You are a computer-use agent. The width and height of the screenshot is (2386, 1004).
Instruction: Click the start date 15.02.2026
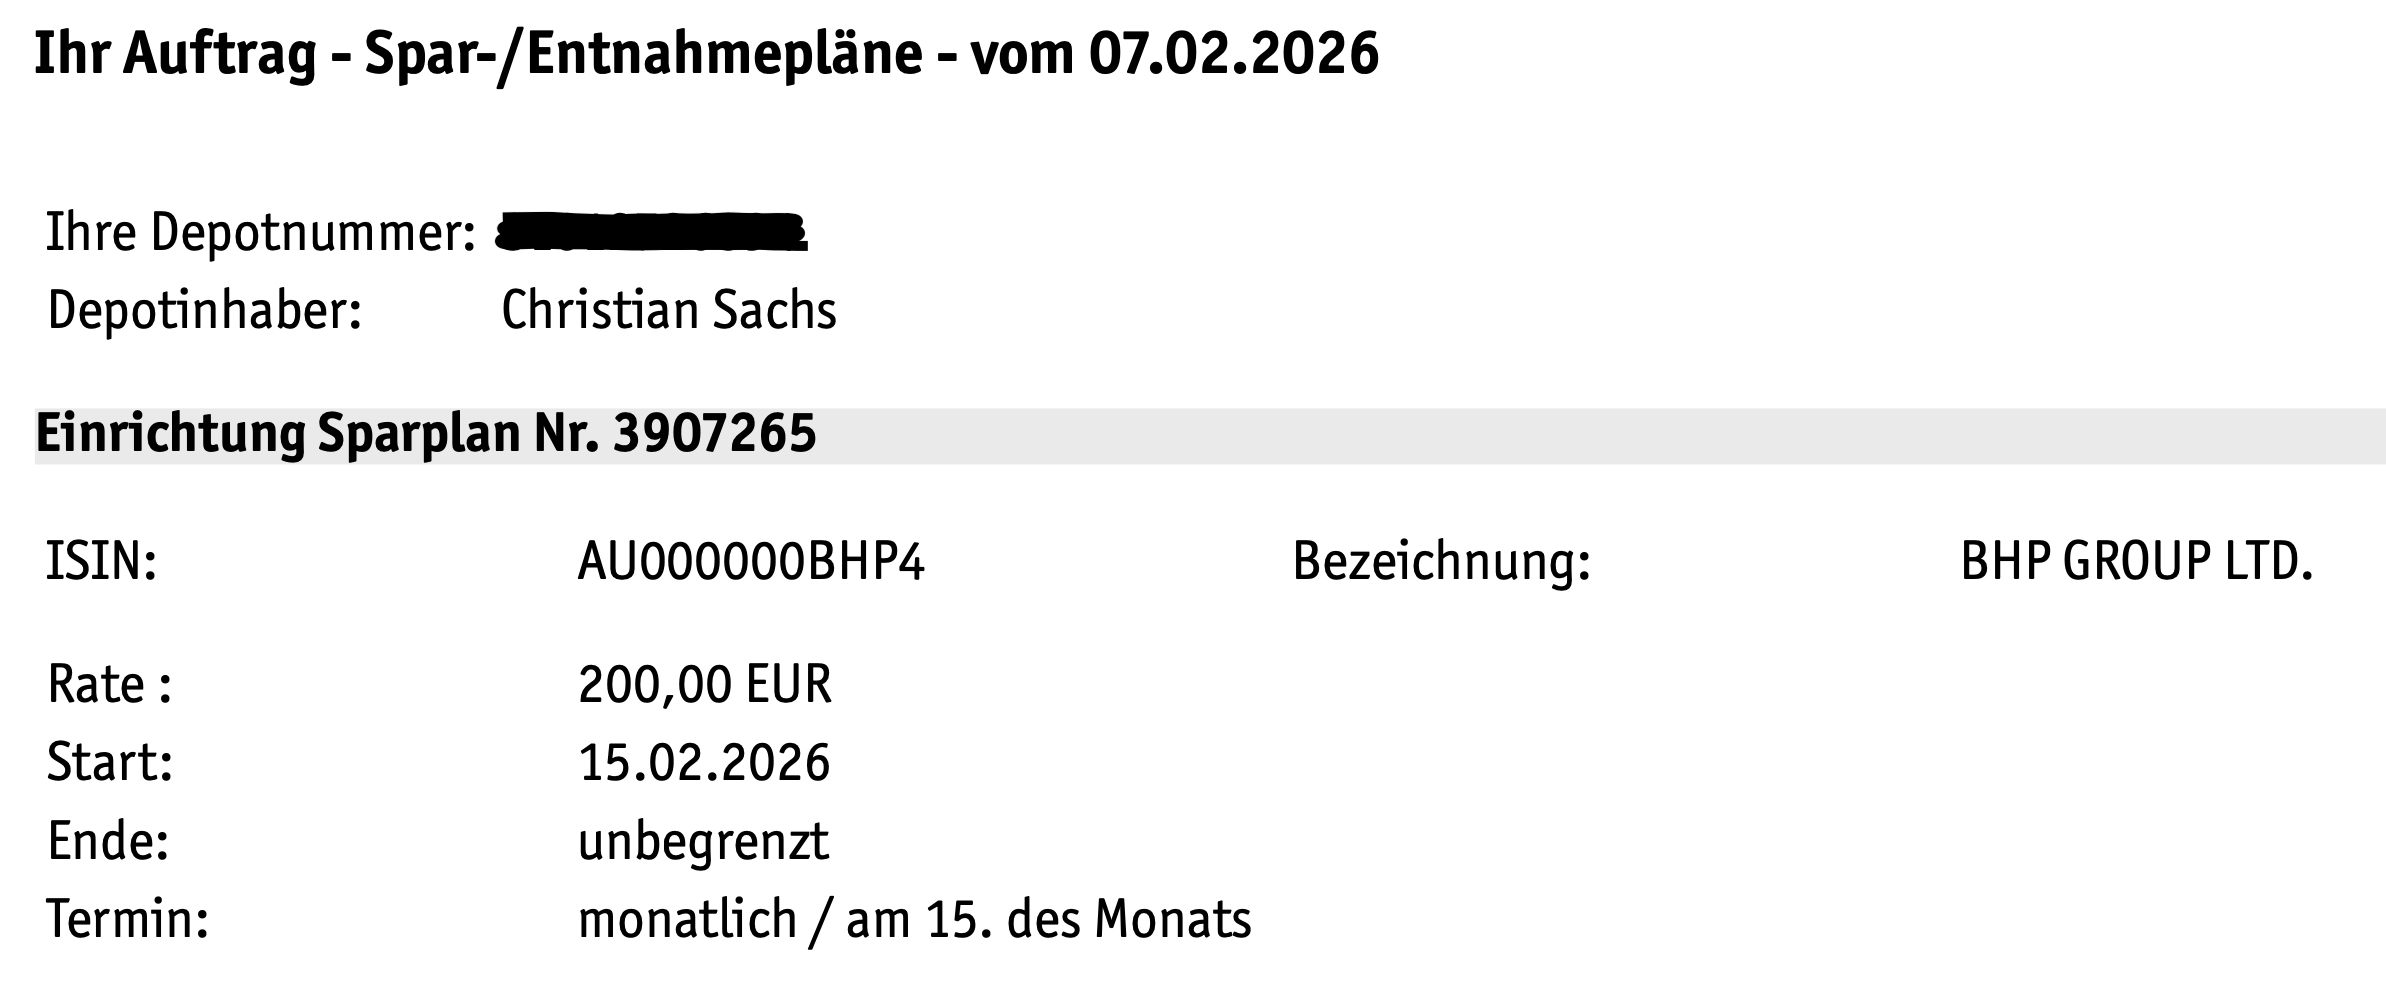click(x=704, y=763)
